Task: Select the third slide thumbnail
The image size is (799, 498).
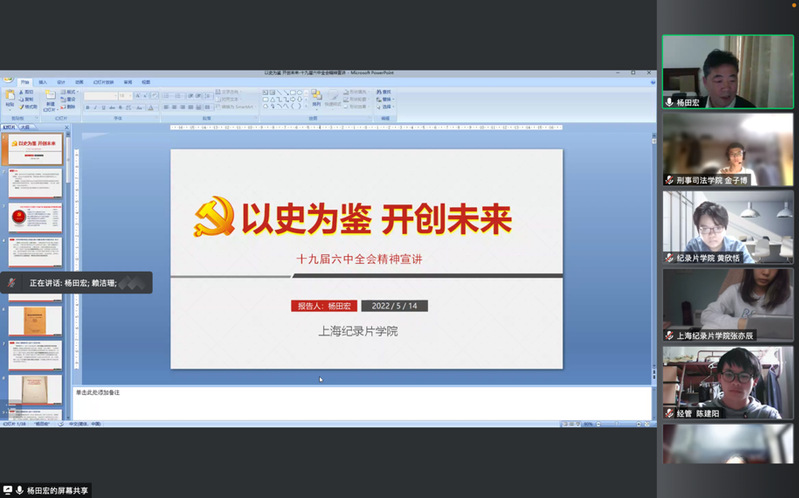Action: [36, 220]
